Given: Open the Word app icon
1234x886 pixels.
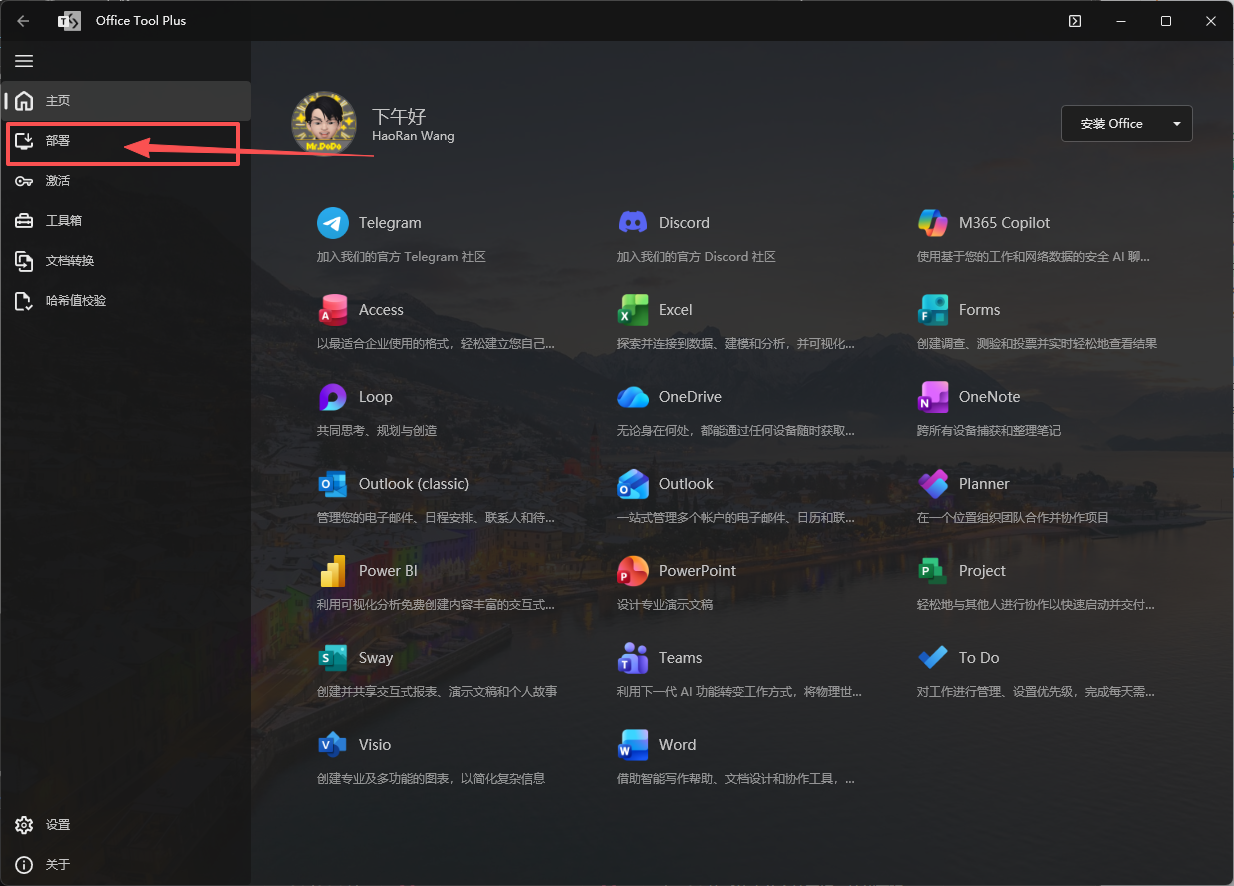Looking at the screenshot, I should point(633,745).
